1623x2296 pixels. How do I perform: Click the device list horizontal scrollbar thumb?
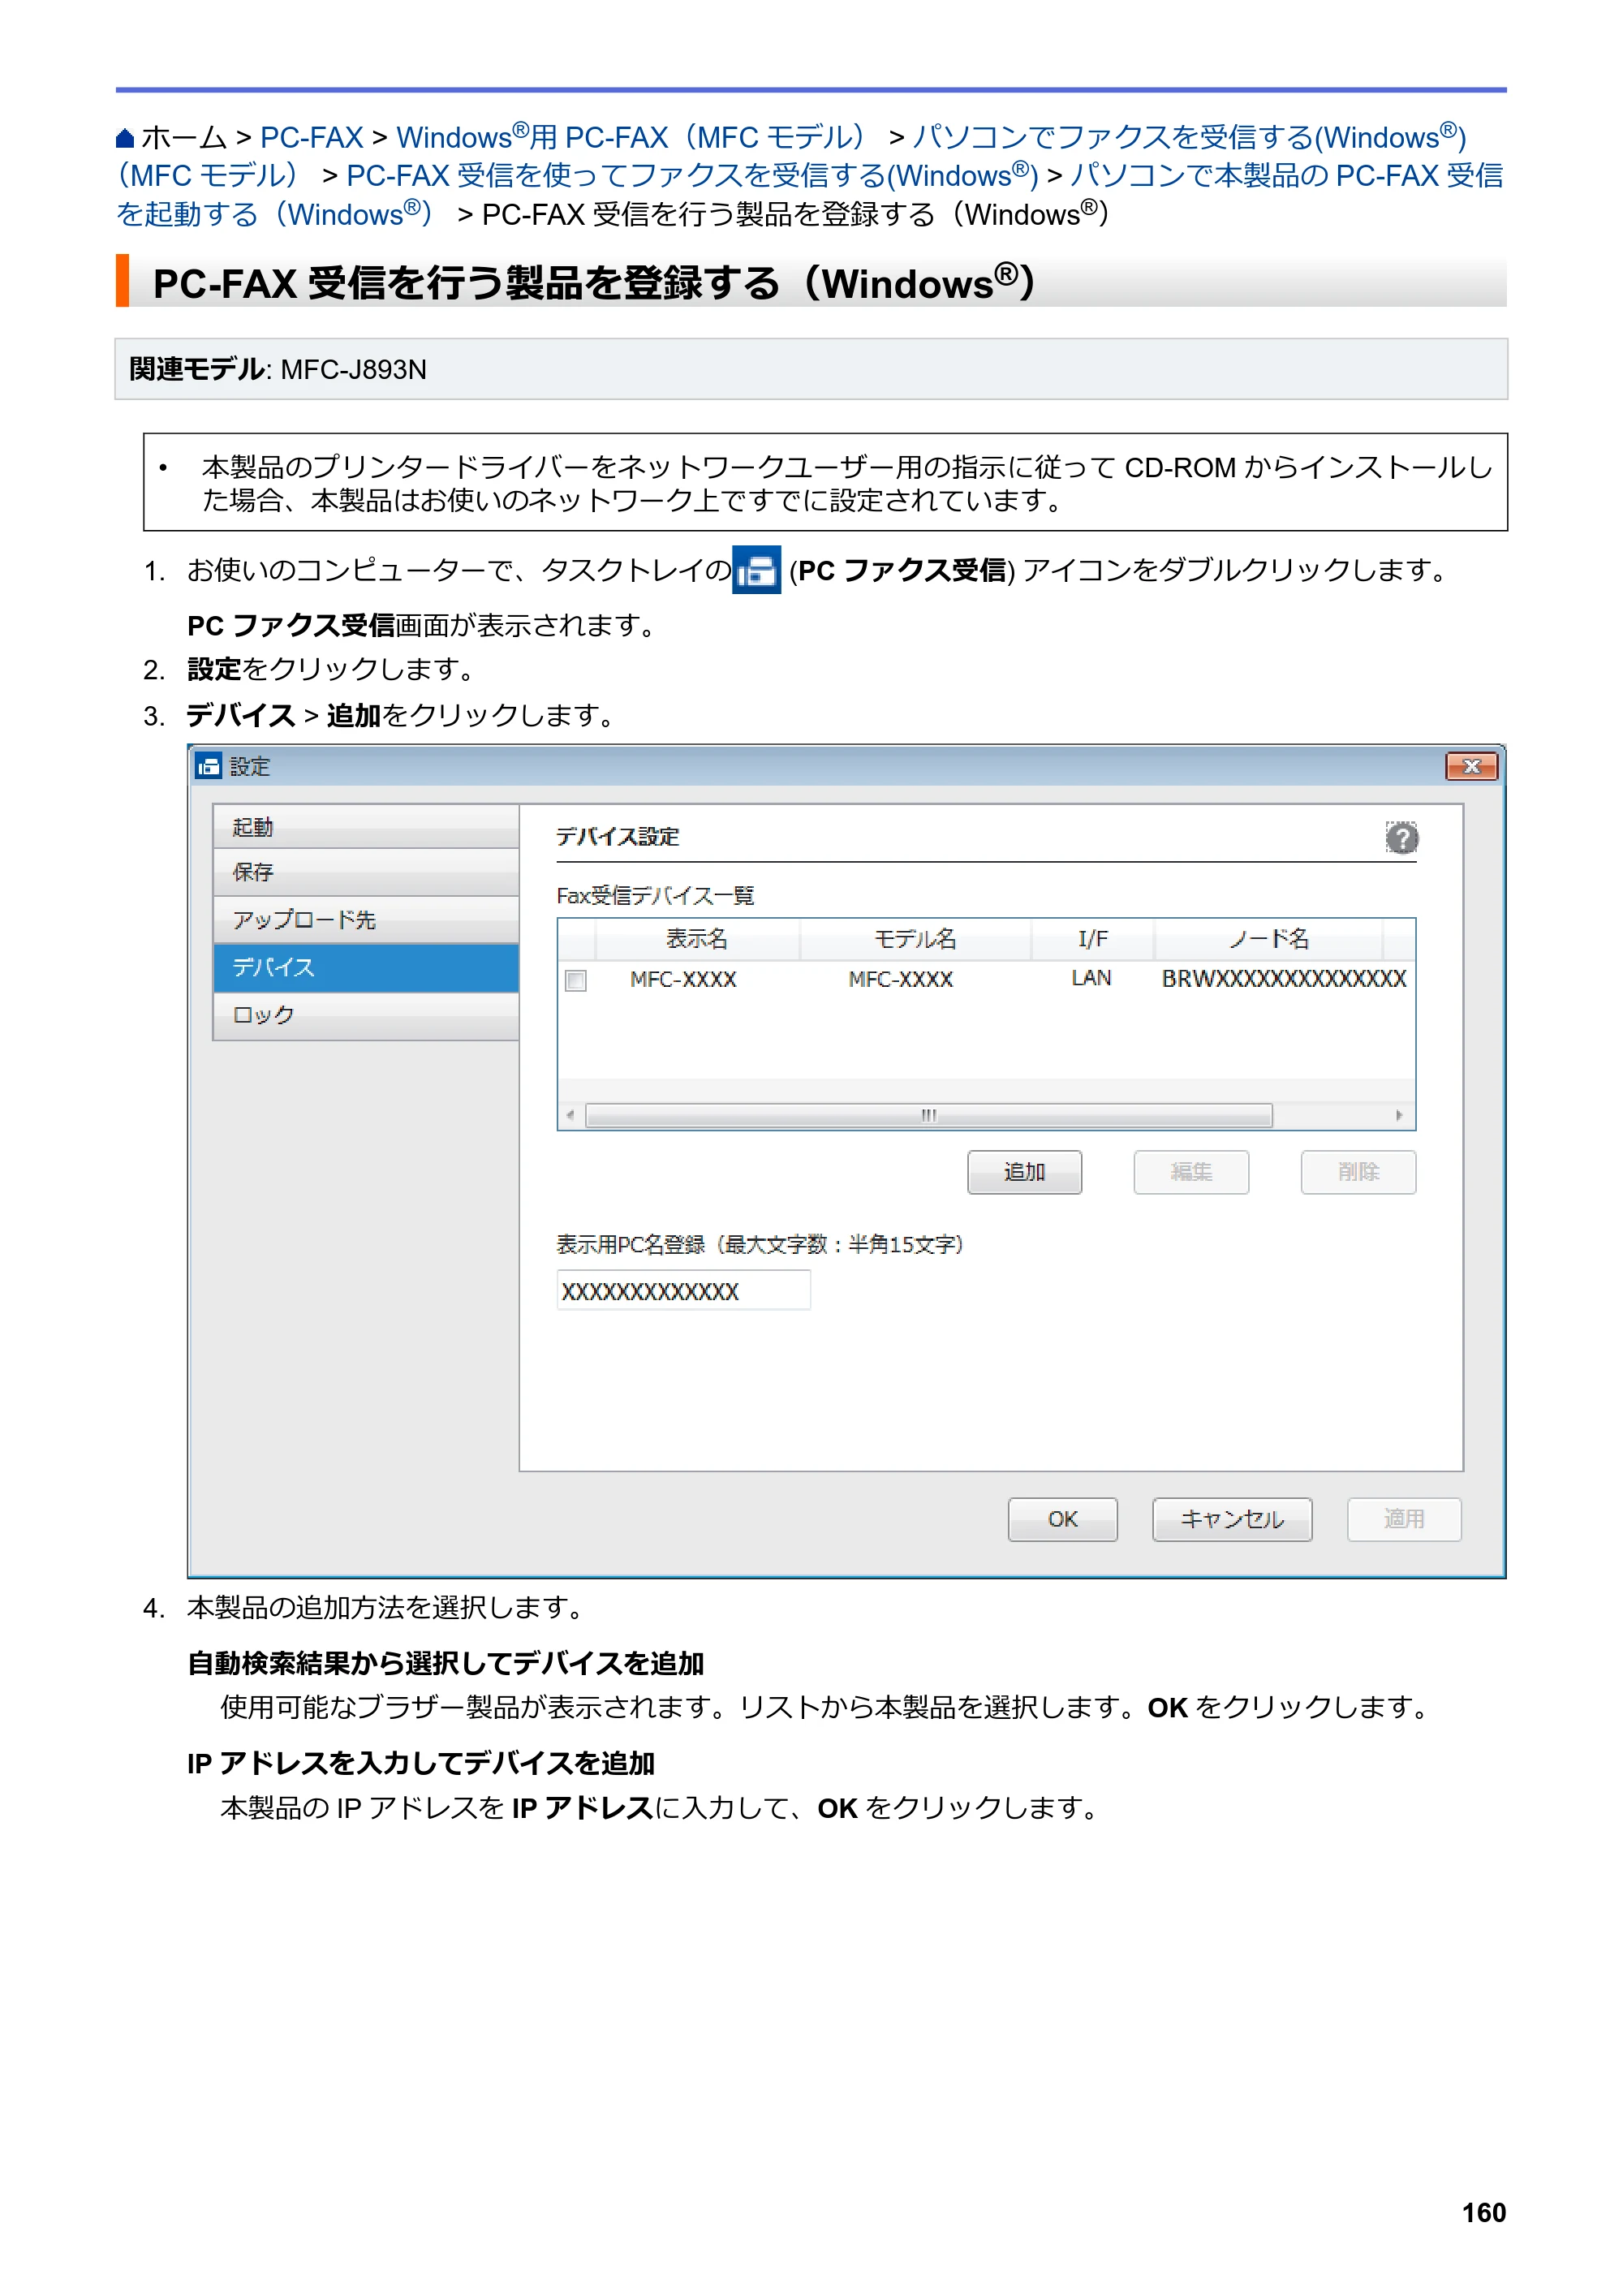pos(929,1115)
